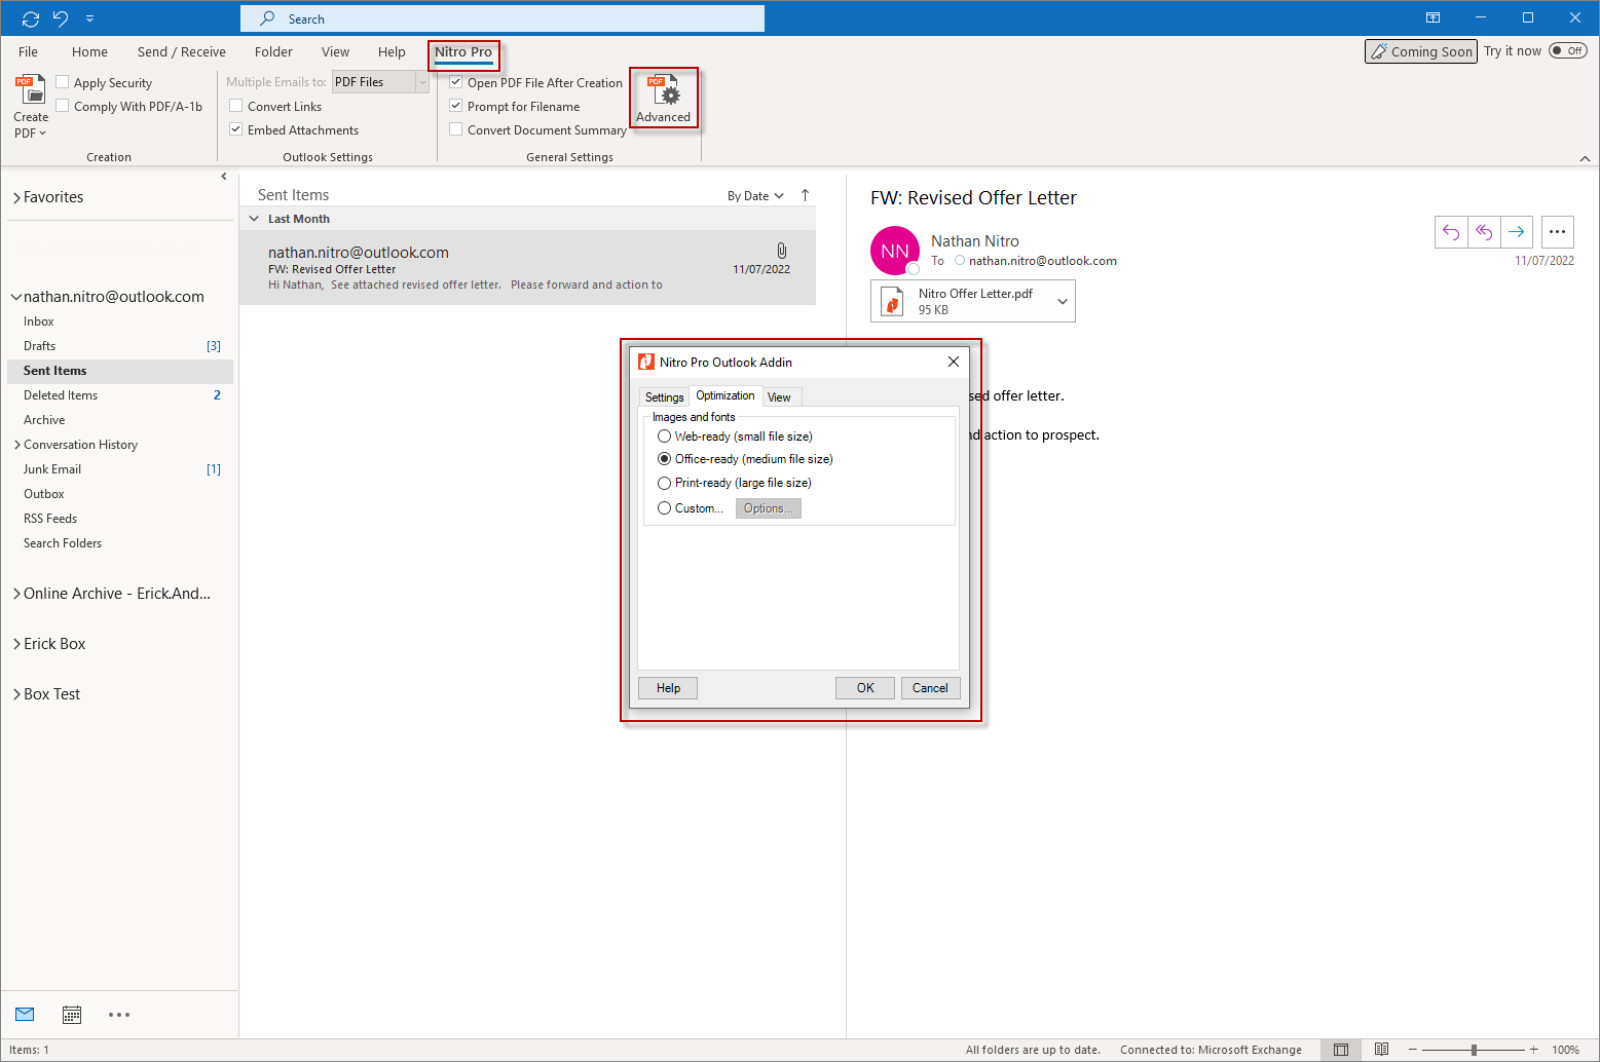Image resolution: width=1600 pixels, height=1062 pixels.
Task: Open the By Date sorting dropdown
Action: [x=756, y=195]
